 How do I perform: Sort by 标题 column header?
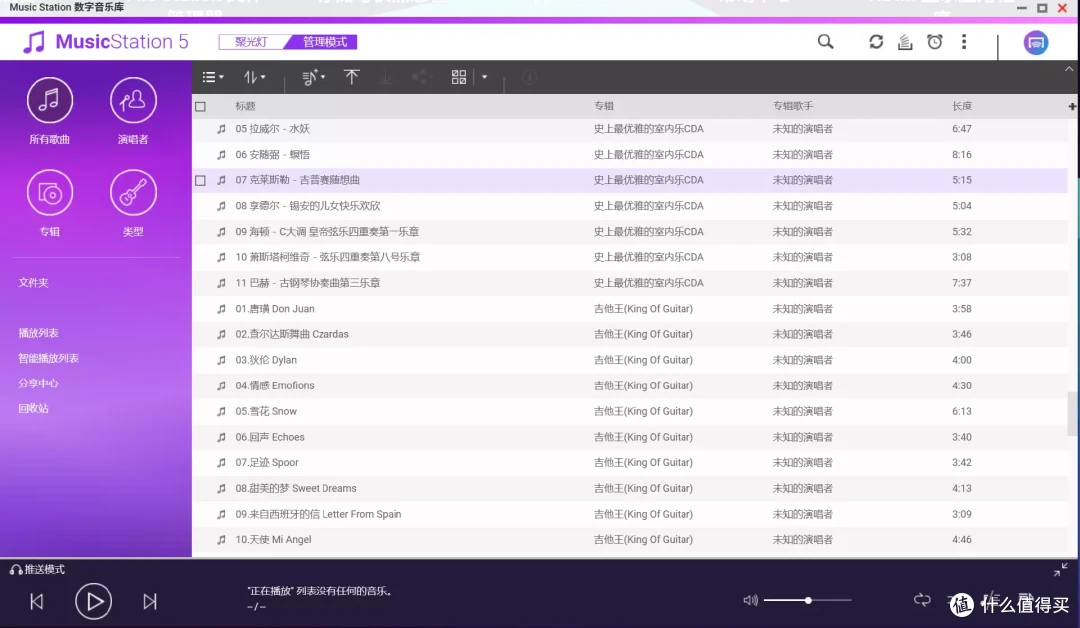[245, 106]
